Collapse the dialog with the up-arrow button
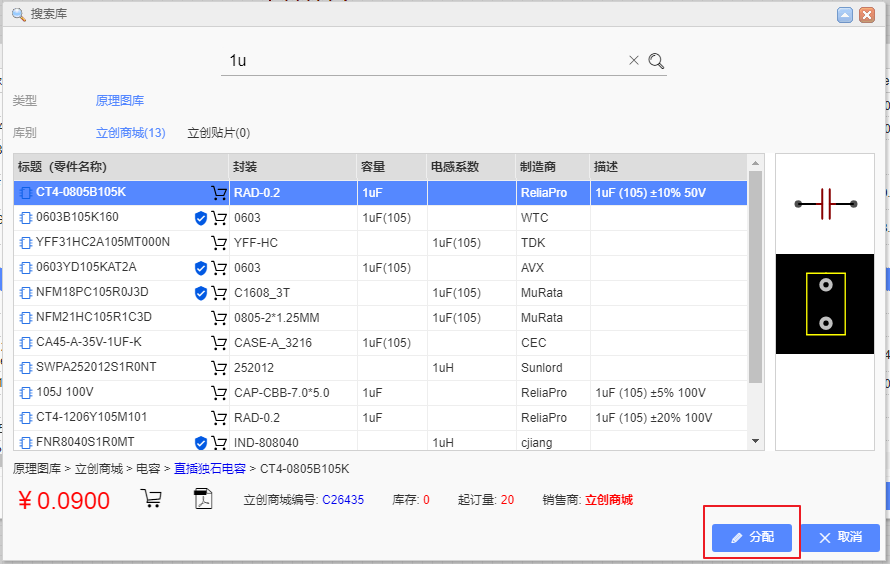This screenshot has height=564, width=890. click(x=845, y=15)
